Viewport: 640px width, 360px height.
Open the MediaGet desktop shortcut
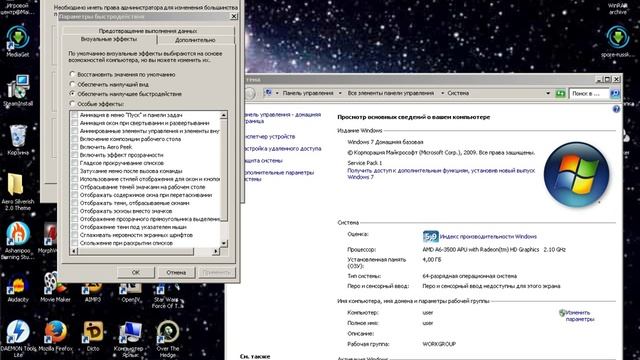tap(18, 41)
